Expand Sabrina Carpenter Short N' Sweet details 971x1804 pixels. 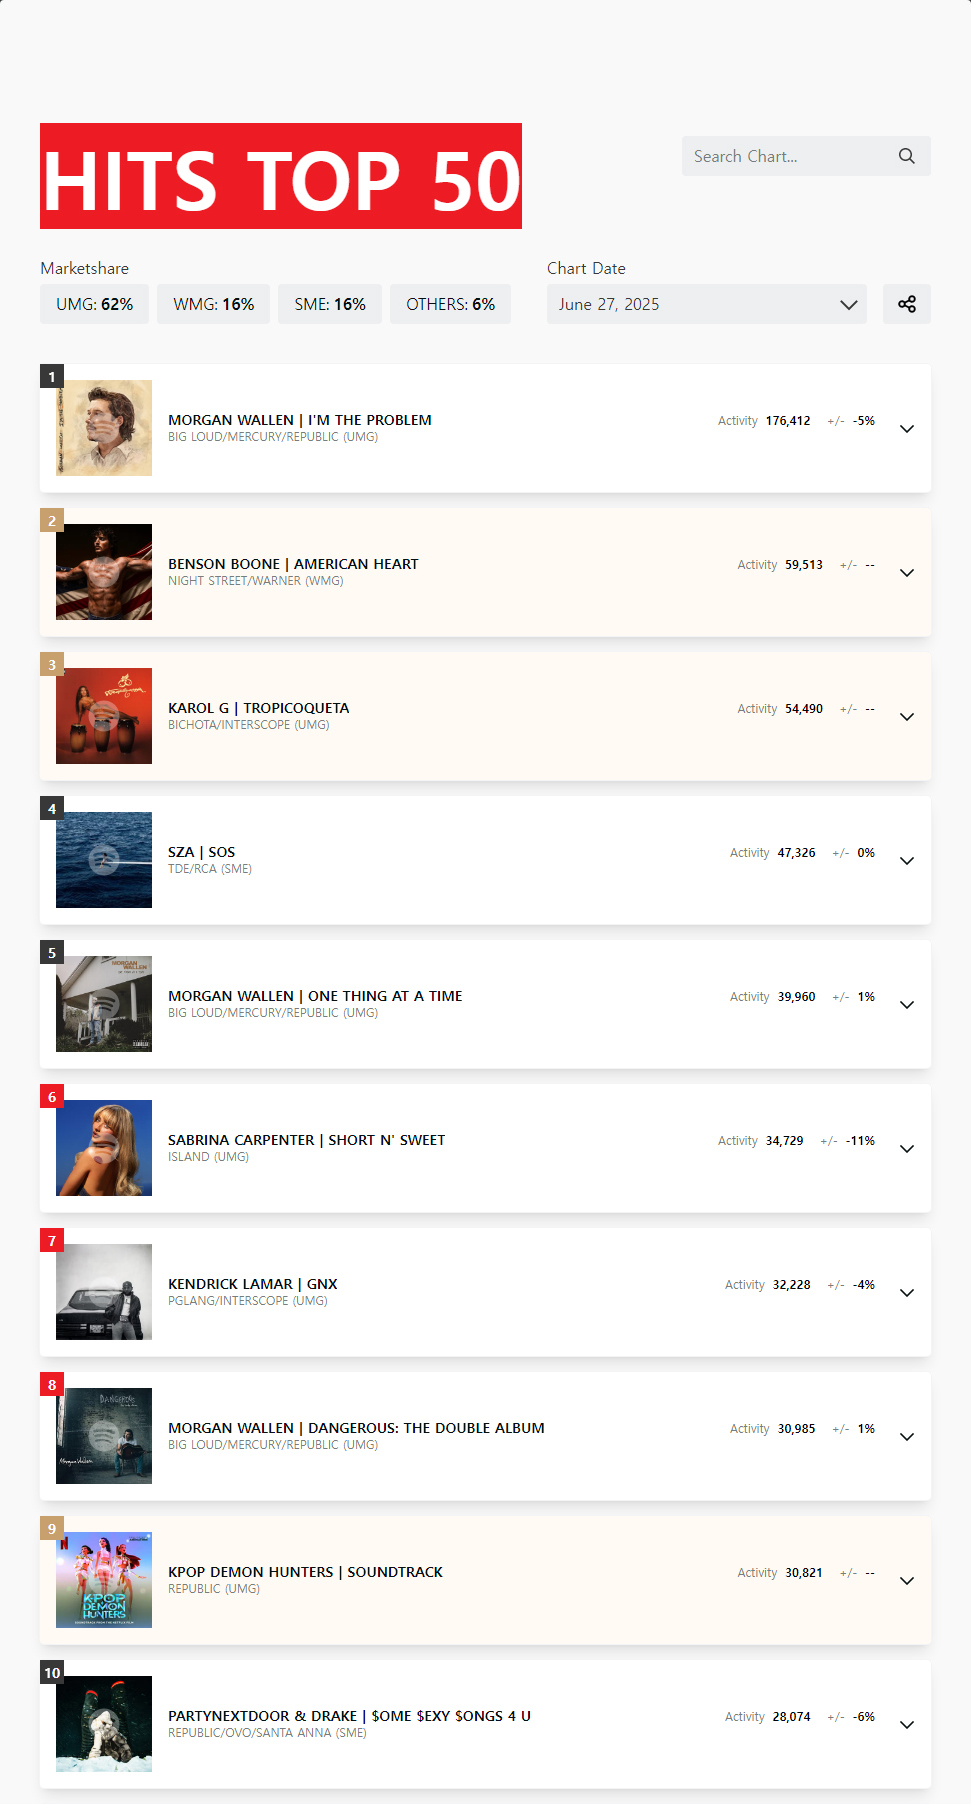pyautogui.click(x=906, y=1149)
